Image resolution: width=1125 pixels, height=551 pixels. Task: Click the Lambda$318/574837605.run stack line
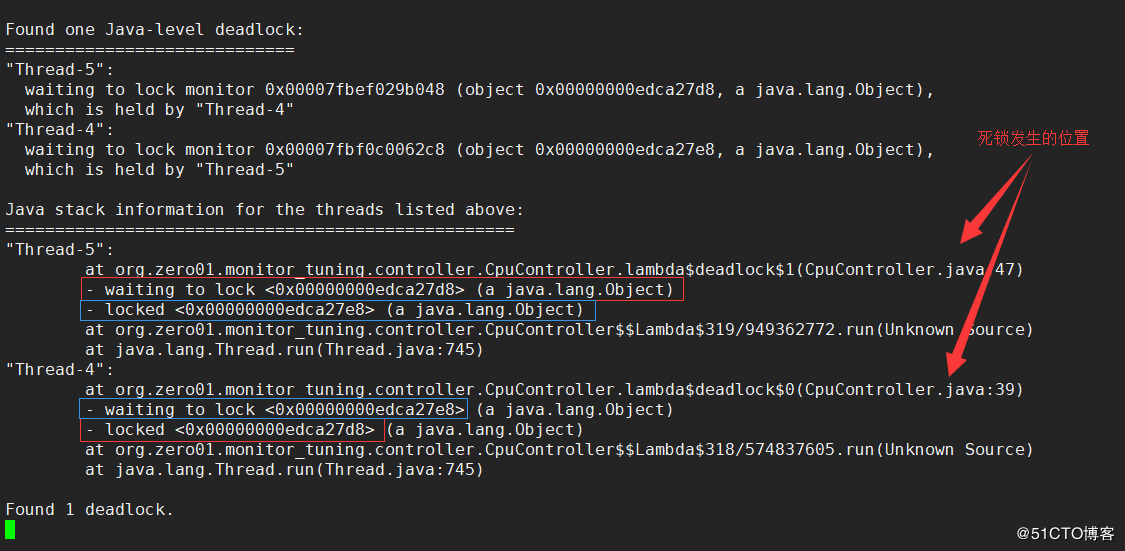[559, 450]
